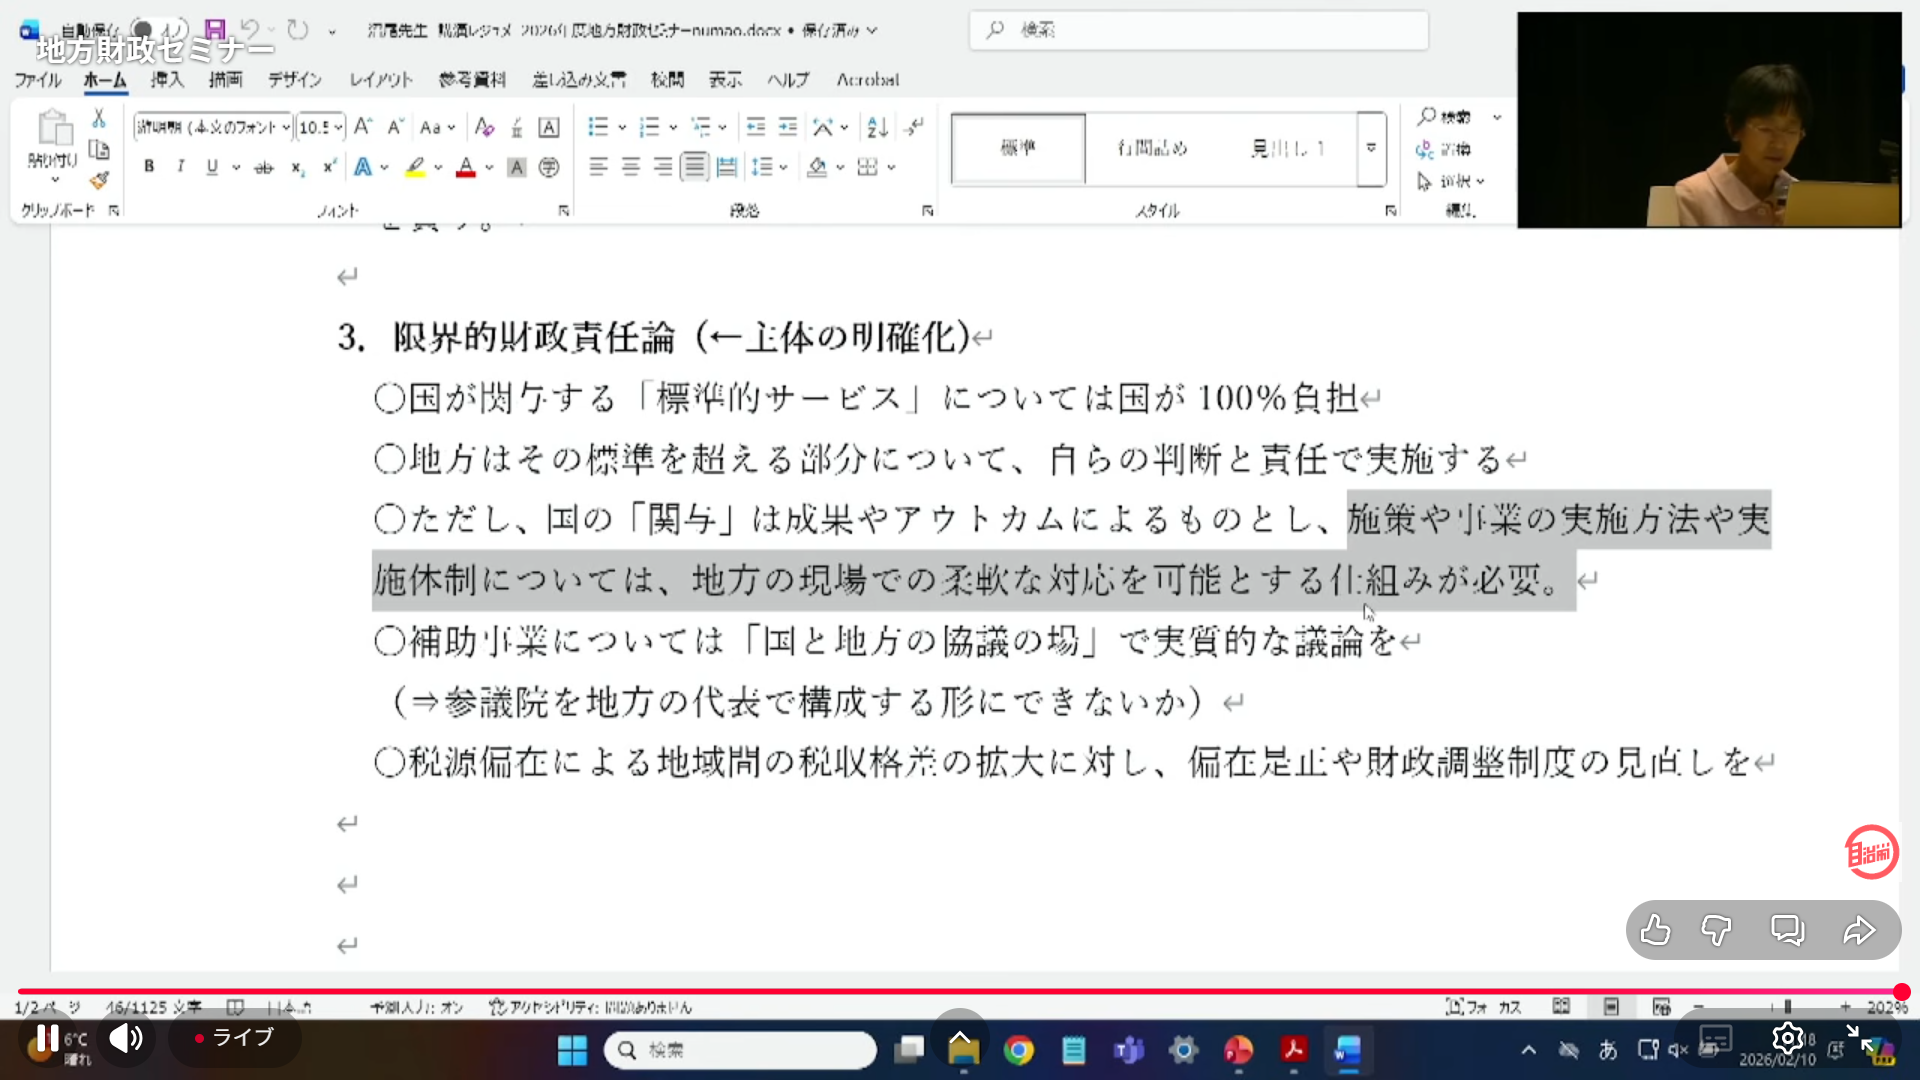The height and width of the screenshot is (1080, 1920).
Task: Pause the live video playback
Action: pos(47,1037)
